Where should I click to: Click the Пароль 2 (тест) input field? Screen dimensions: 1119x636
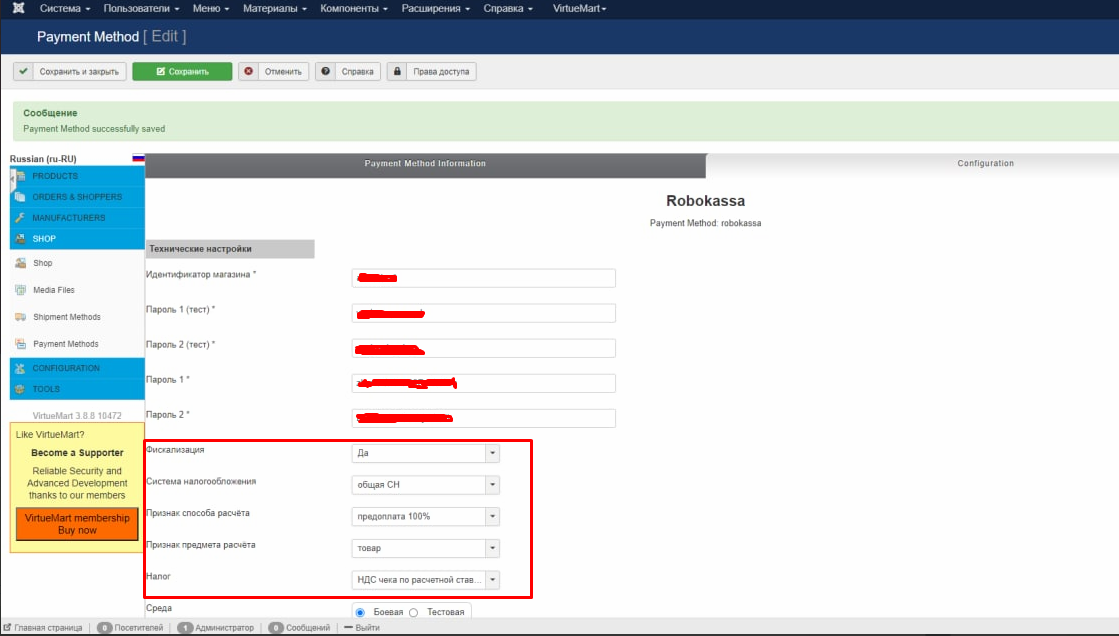tap(484, 348)
